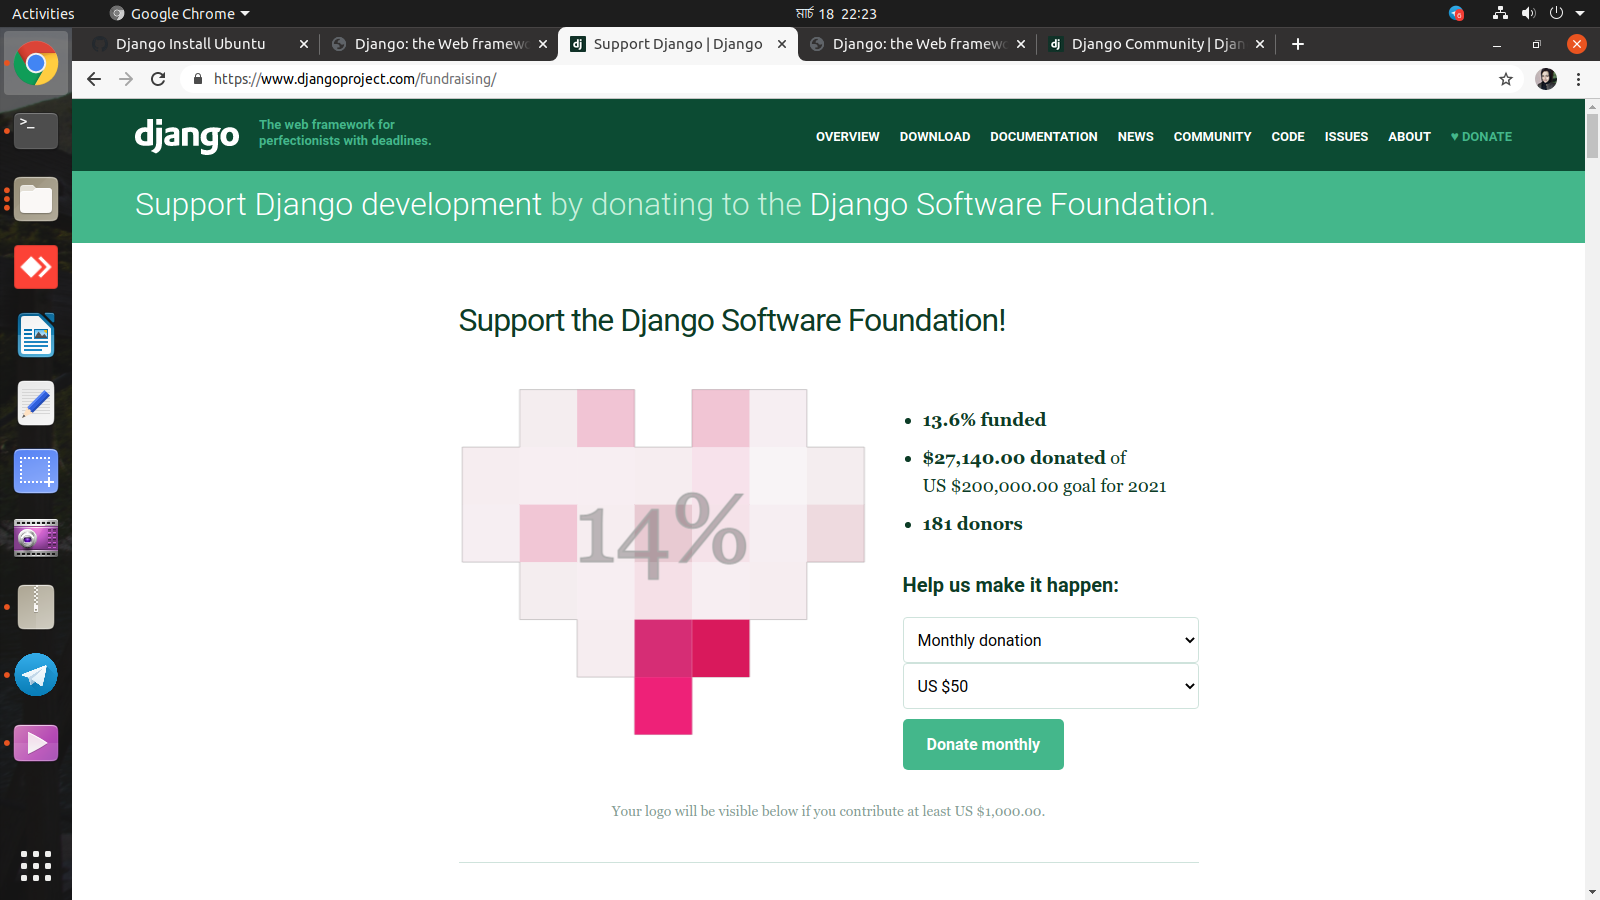Open the text editor pencil dock icon
1600x900 pixels.
[36, 403]
